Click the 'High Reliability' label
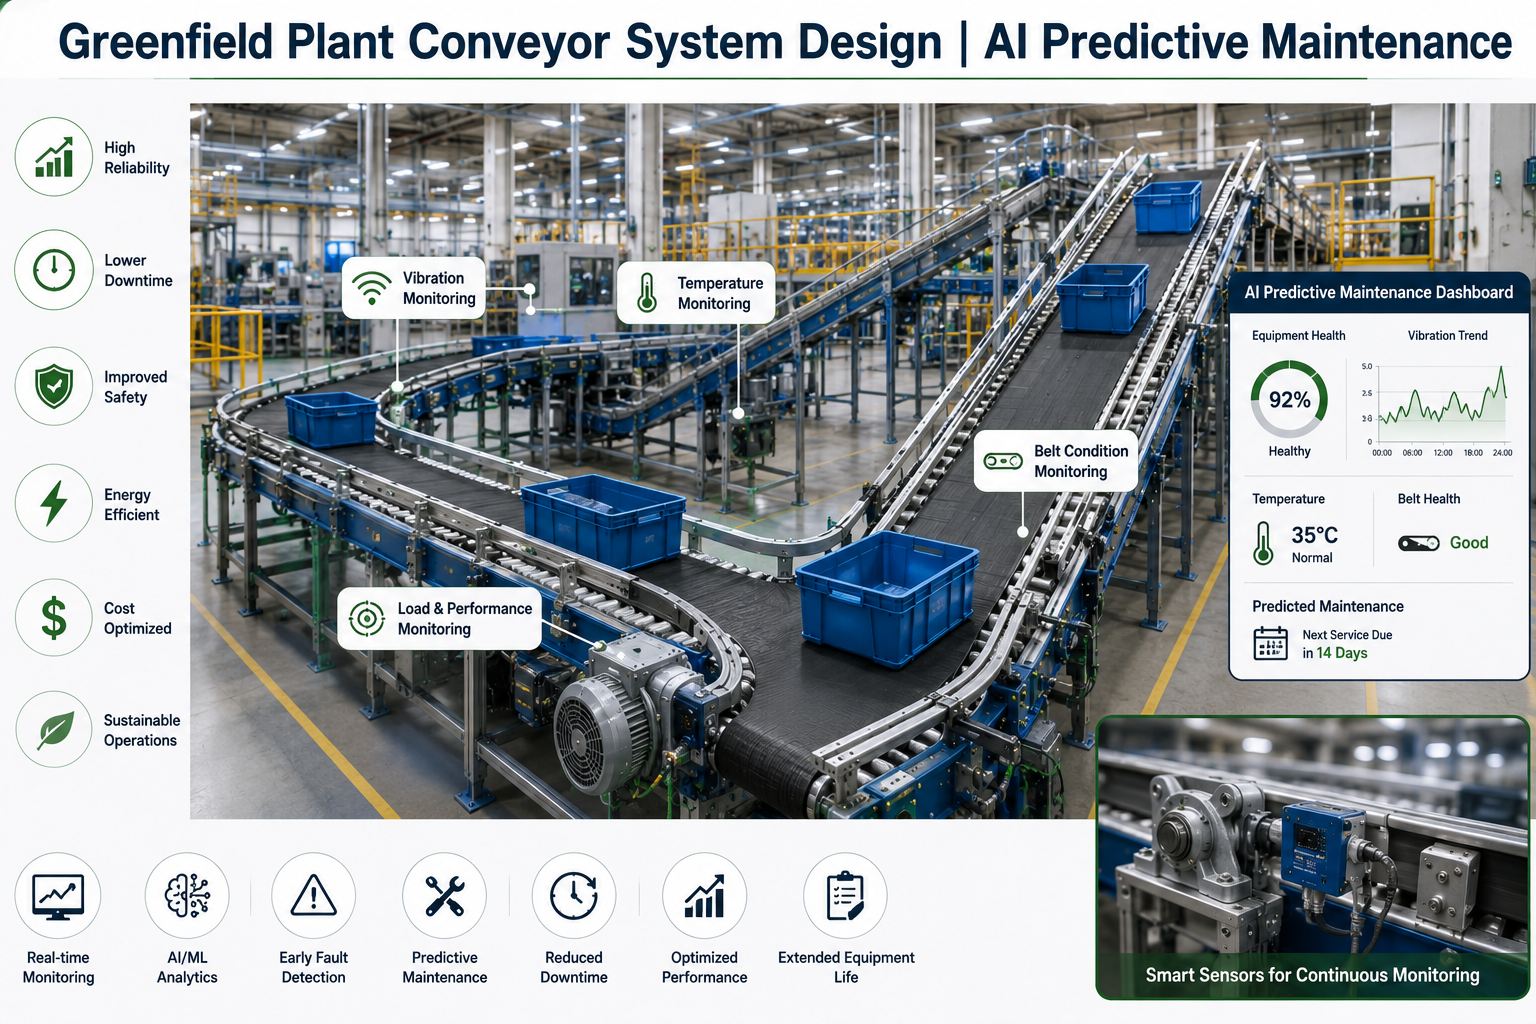1536x1024 pixels. coord(136,158)
